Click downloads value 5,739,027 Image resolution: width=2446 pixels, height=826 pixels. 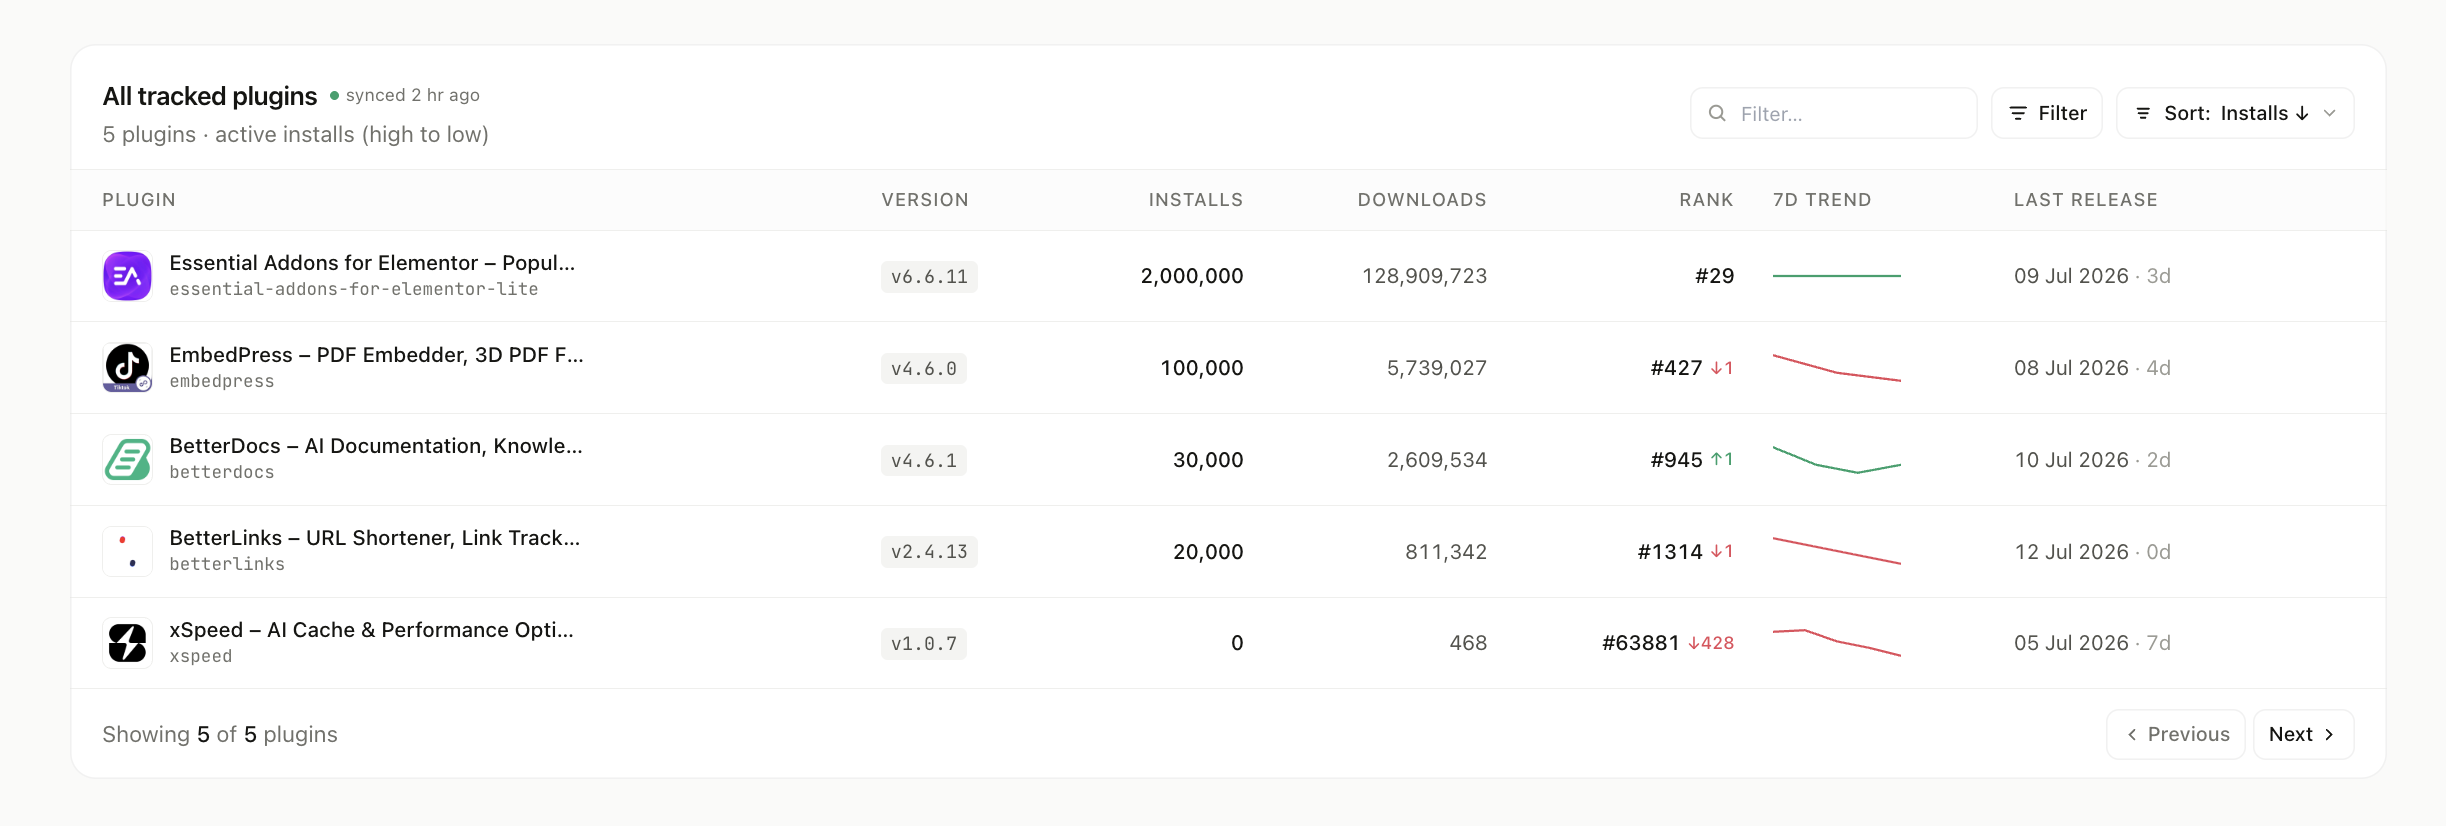coord(1437,368)
